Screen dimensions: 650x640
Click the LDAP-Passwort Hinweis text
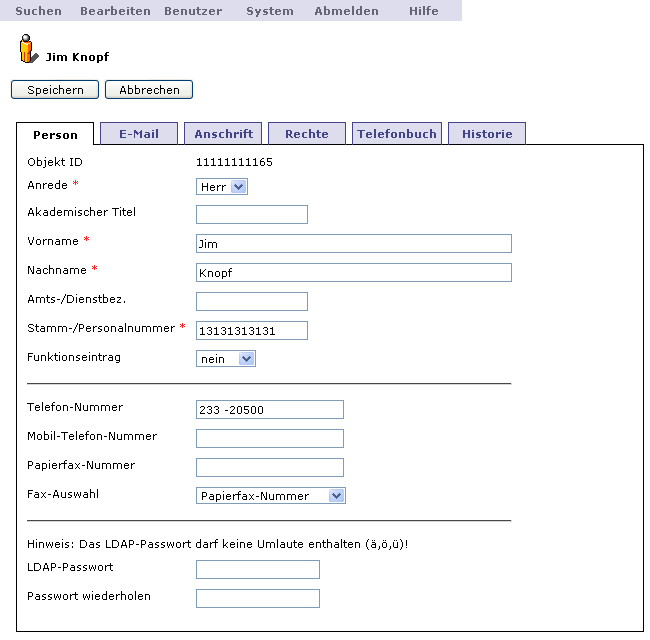tap(218, 544)
